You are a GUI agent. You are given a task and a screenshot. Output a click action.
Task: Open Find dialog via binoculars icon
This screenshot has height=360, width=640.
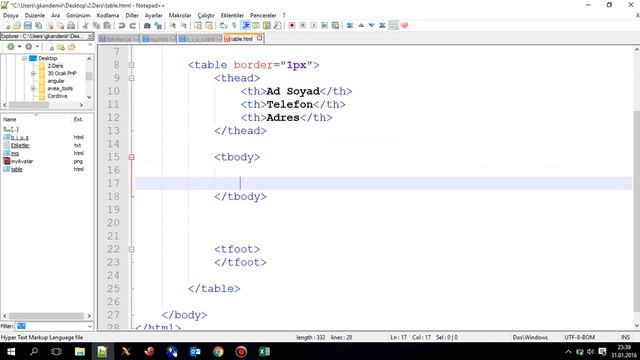click(x=147, y=26)
